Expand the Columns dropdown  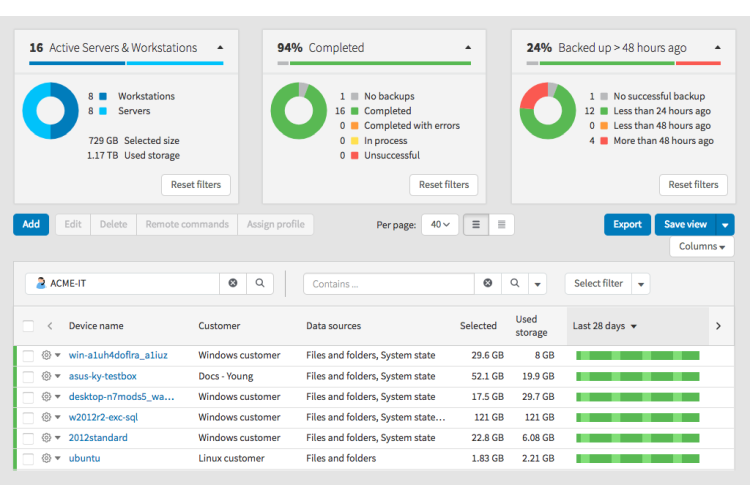point(701,247)
